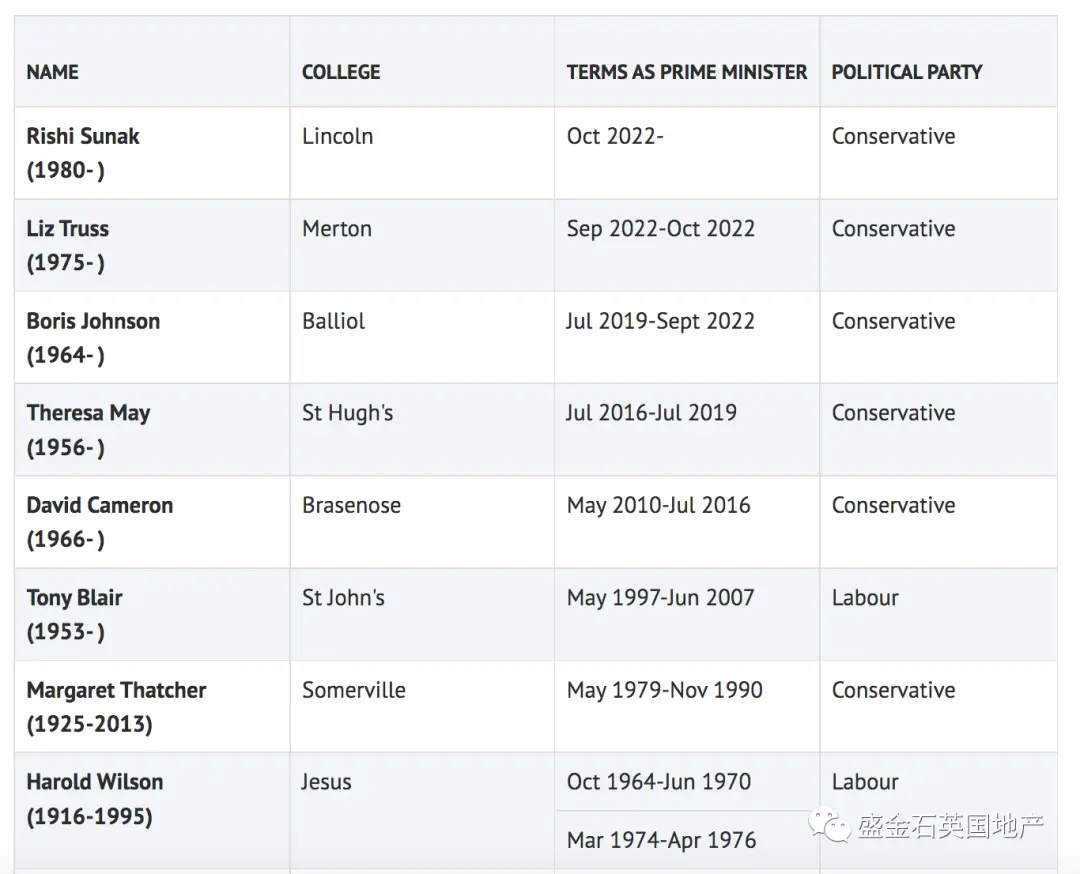Select the Rishi Sunak name cell

pos(152,153)
